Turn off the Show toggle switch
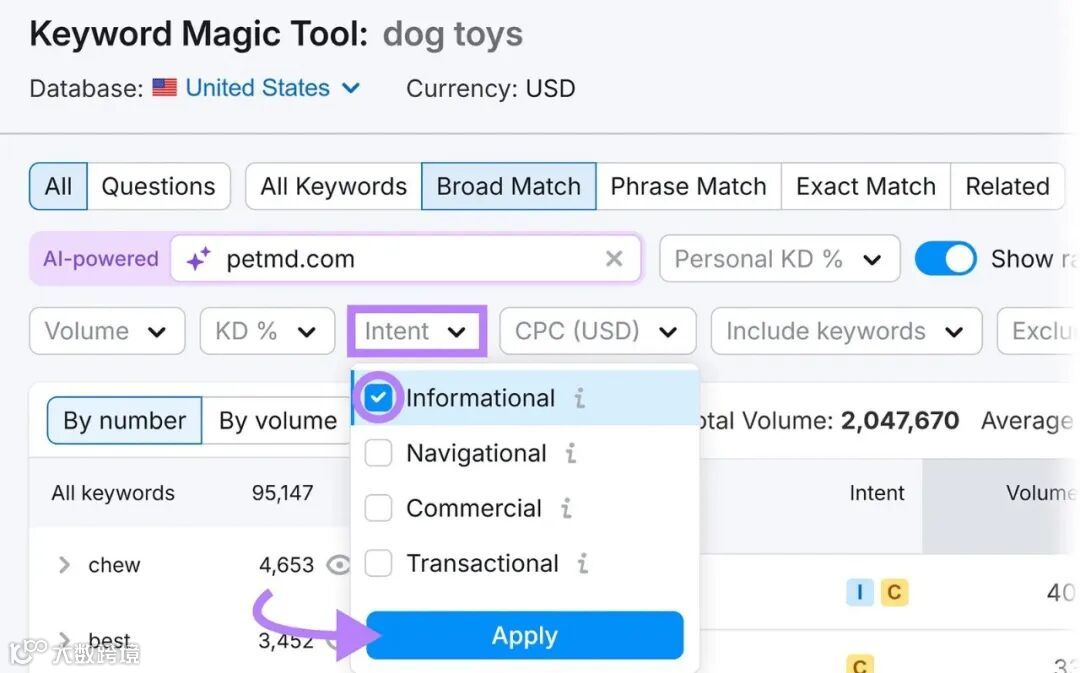Viewport: 1080px width, 673px height. (945, 260)
